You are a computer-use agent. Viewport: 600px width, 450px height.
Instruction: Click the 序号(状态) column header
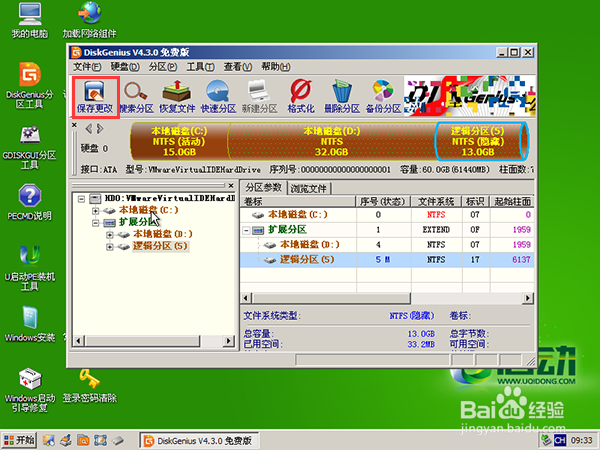[383, 201]
